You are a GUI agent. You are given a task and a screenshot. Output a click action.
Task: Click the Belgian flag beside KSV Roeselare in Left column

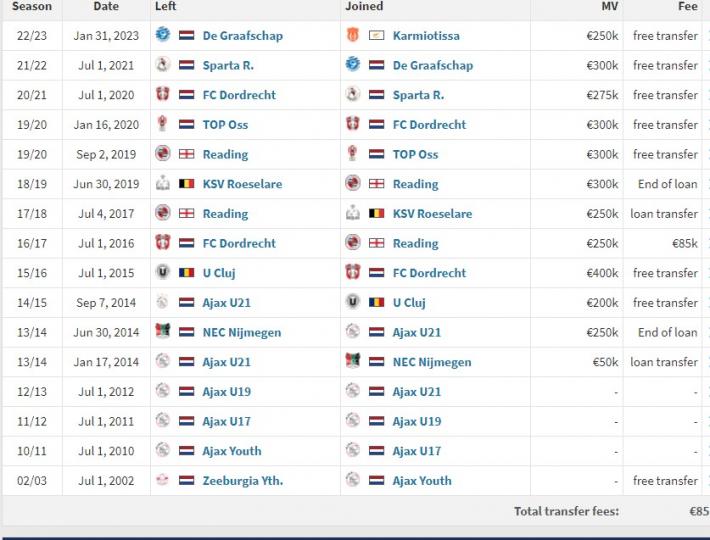(x=187, y=184)
